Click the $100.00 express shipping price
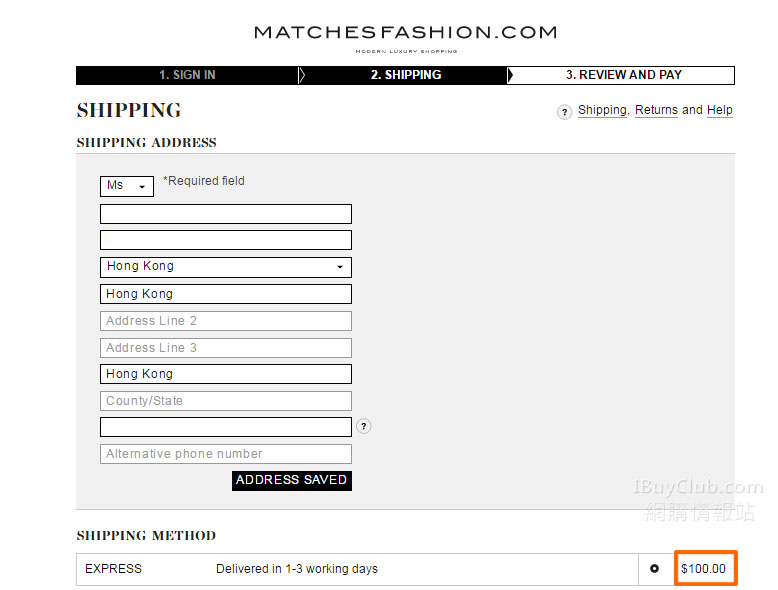 (x=703, y=569)
